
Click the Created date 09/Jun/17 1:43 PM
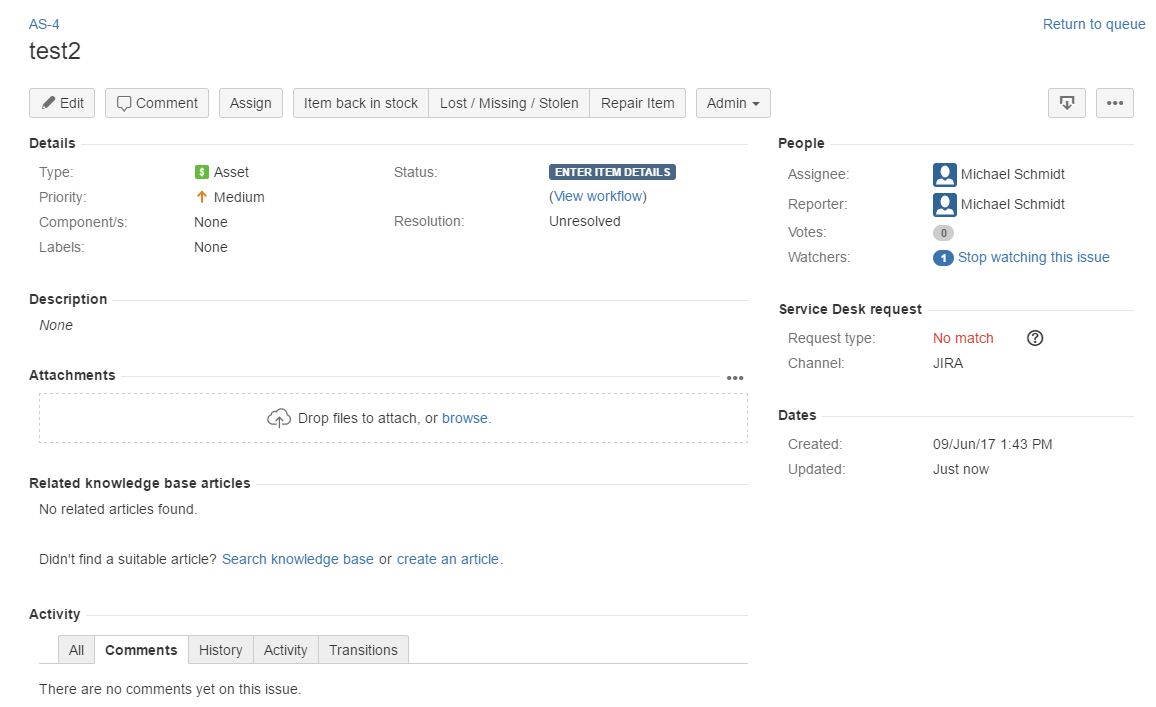coord(992,445)
